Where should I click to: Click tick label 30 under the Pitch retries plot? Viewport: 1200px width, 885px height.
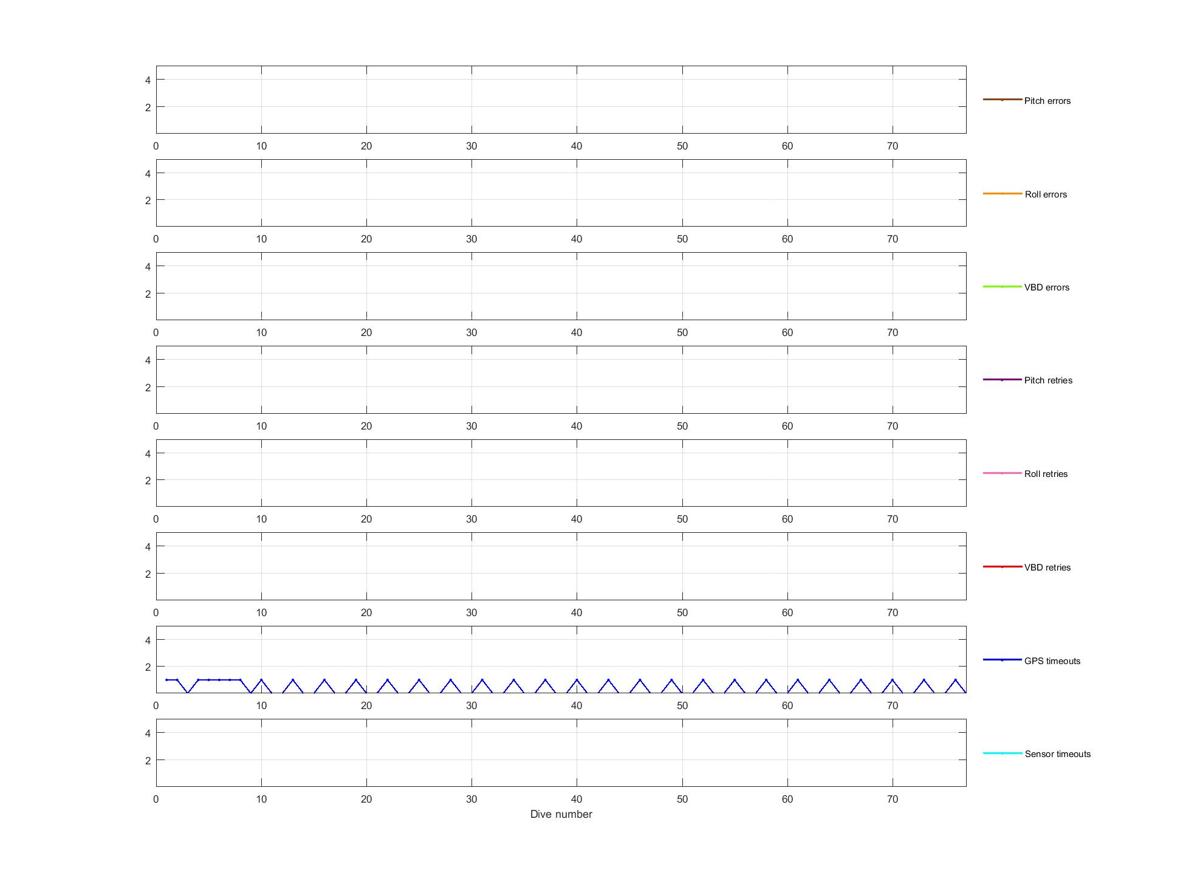point(472,426)
